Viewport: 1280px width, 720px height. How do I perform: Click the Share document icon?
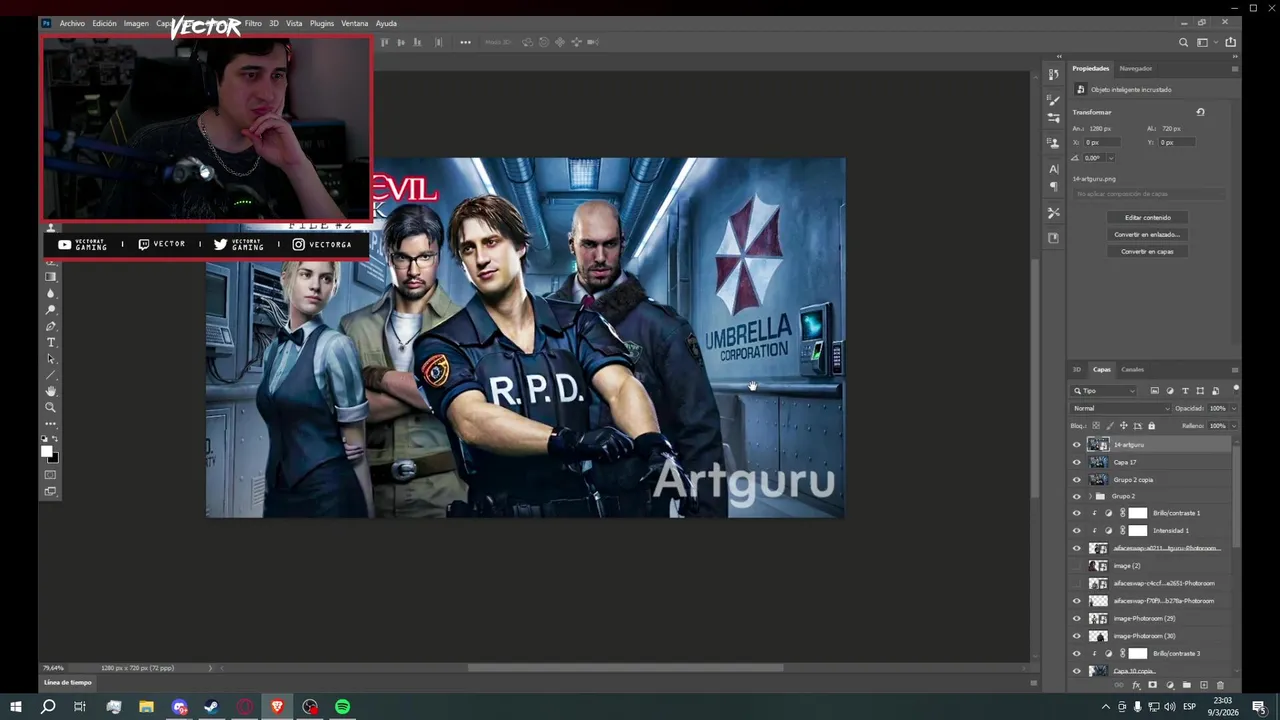tap(1230, 42)
